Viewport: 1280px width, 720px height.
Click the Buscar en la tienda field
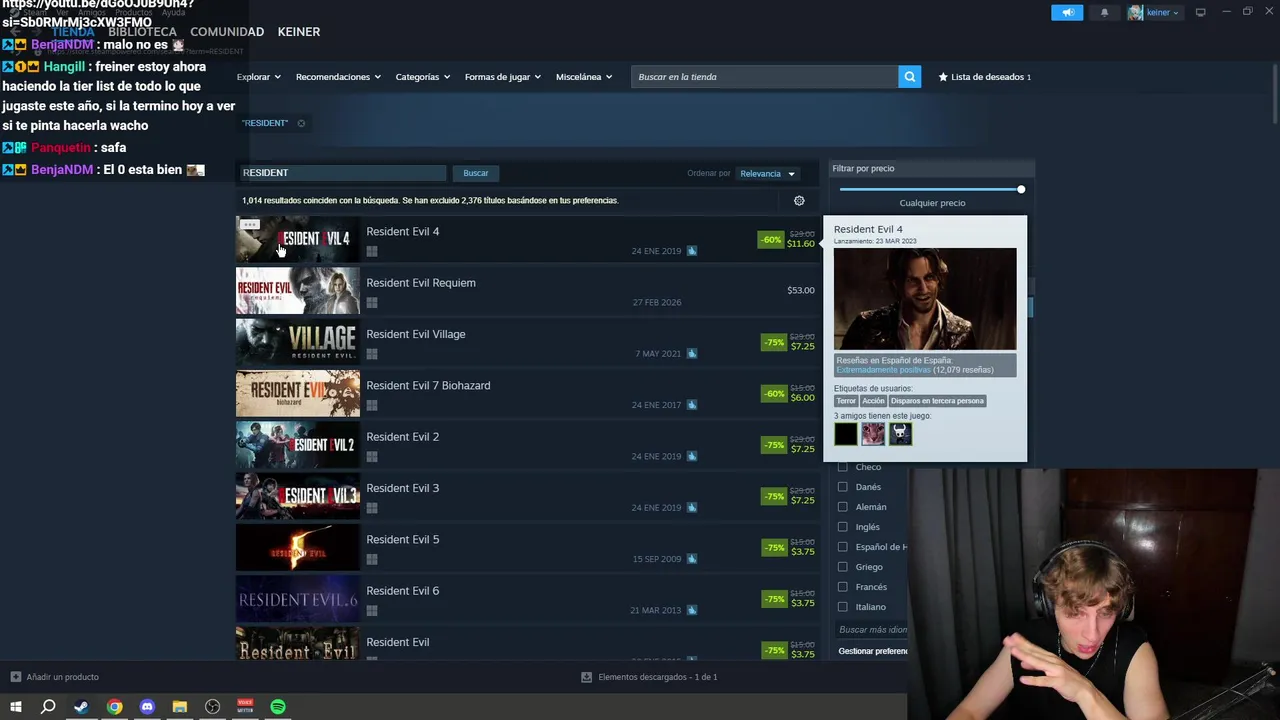[x=764, y=77]
